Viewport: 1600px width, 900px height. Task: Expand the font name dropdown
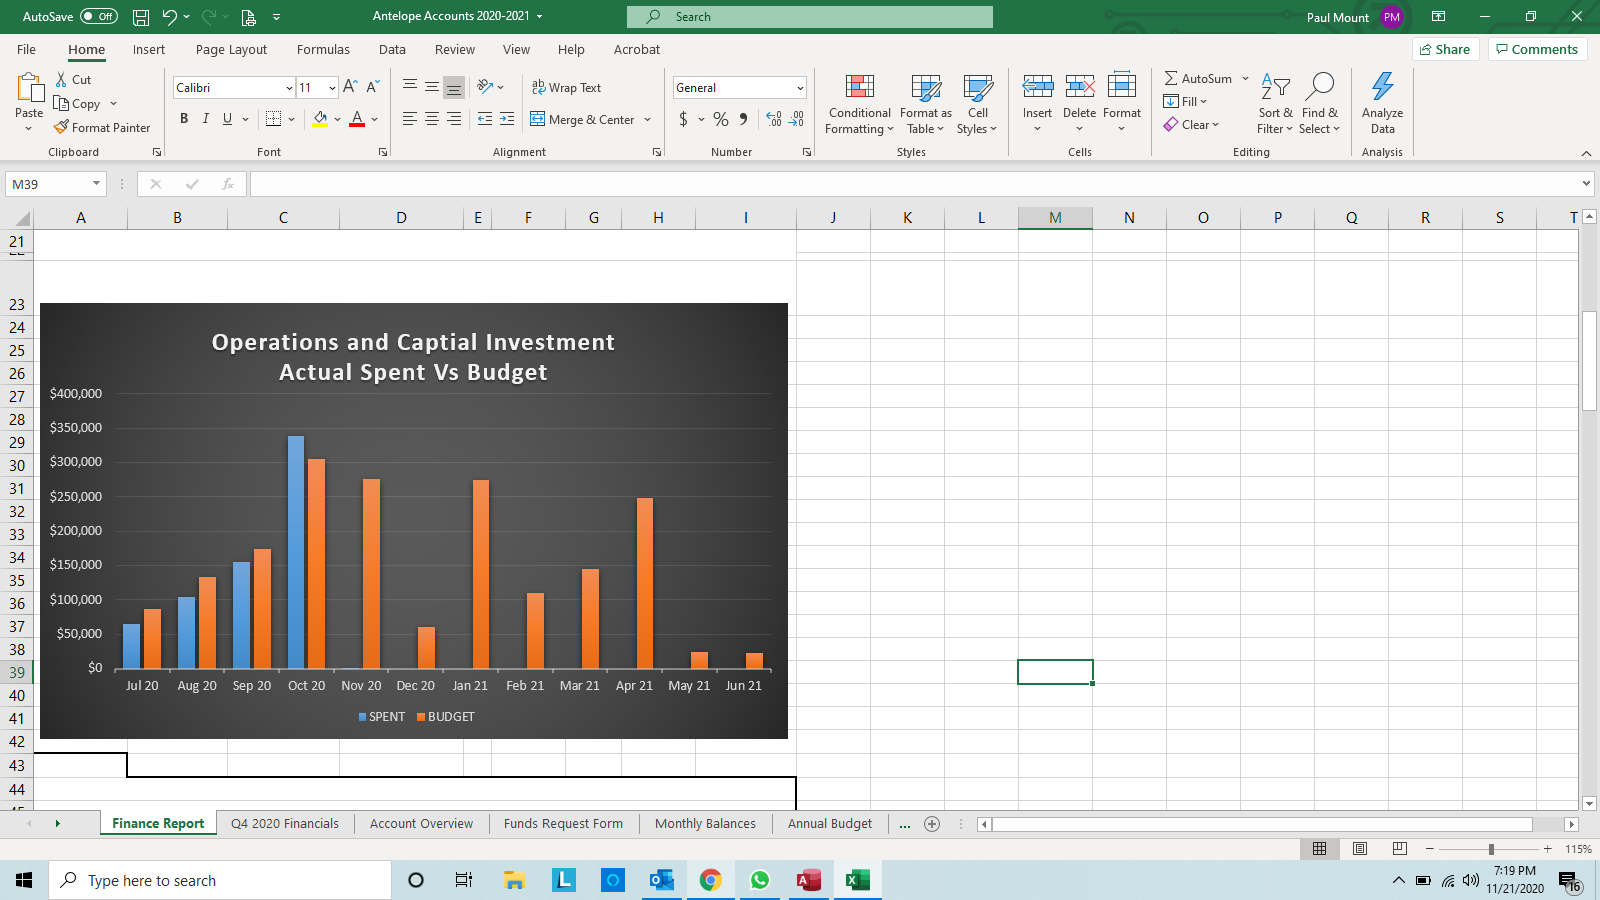289,88
